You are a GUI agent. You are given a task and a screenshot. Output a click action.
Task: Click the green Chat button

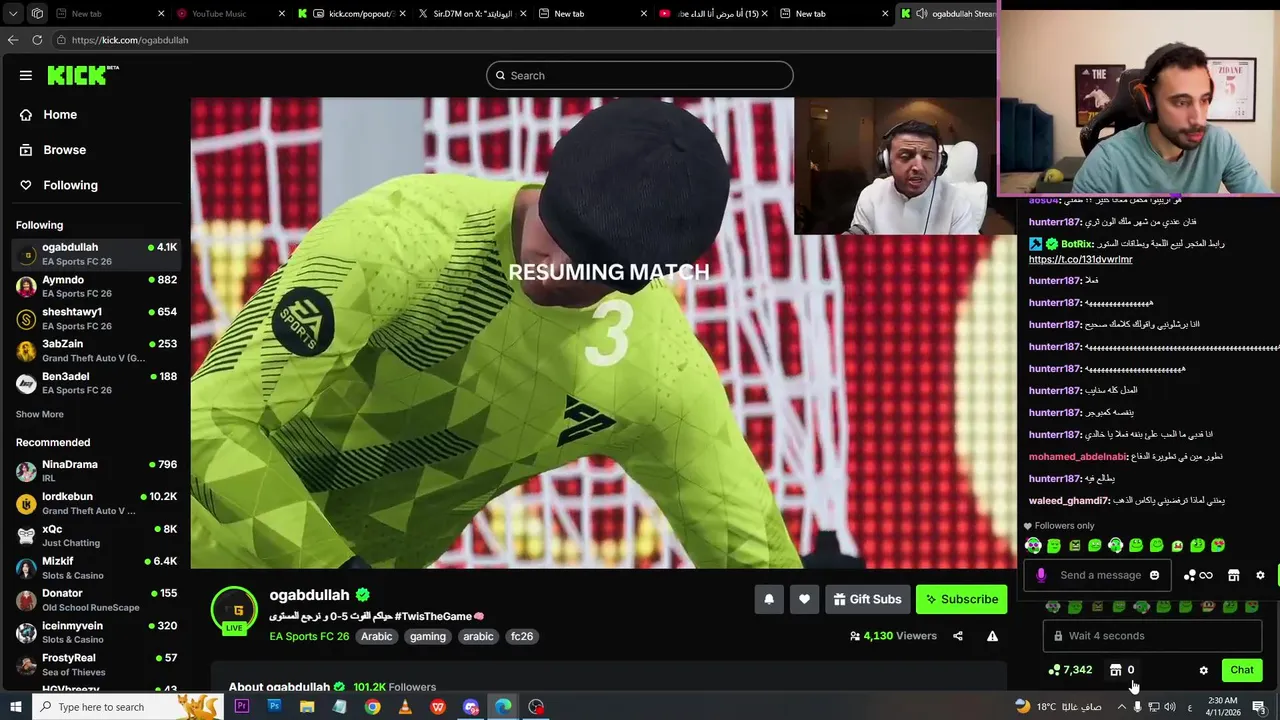1242,670
